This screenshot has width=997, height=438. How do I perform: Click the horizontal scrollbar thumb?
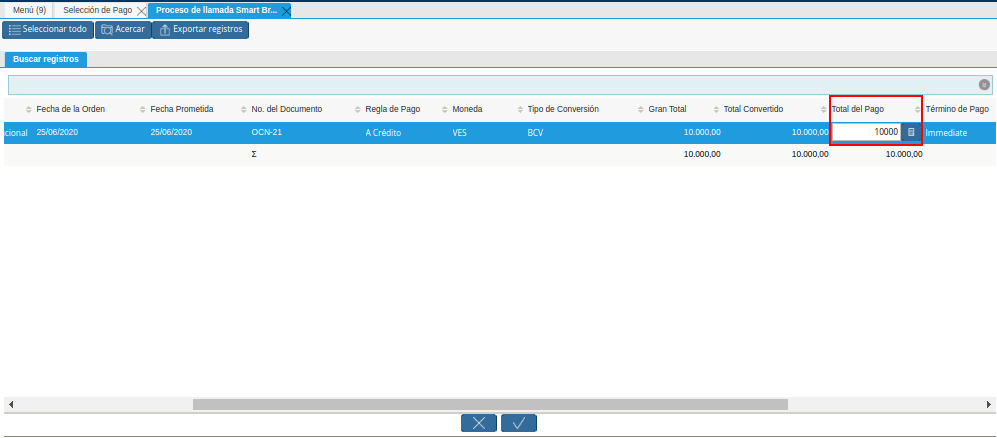click(490, 404)
